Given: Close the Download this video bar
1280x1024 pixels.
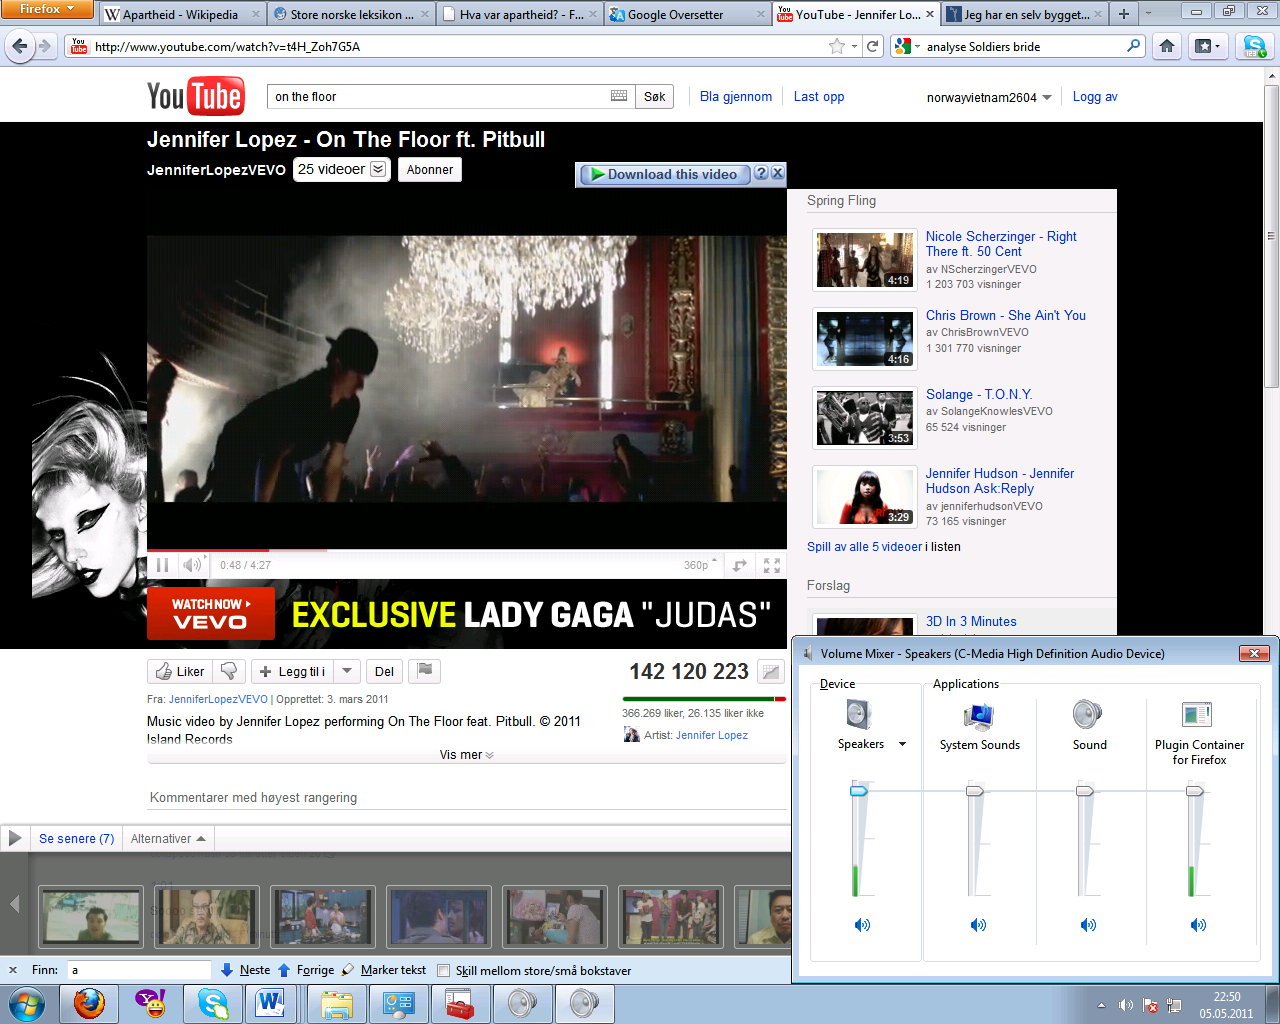Looking at the screenshot, I should (777, 173).
